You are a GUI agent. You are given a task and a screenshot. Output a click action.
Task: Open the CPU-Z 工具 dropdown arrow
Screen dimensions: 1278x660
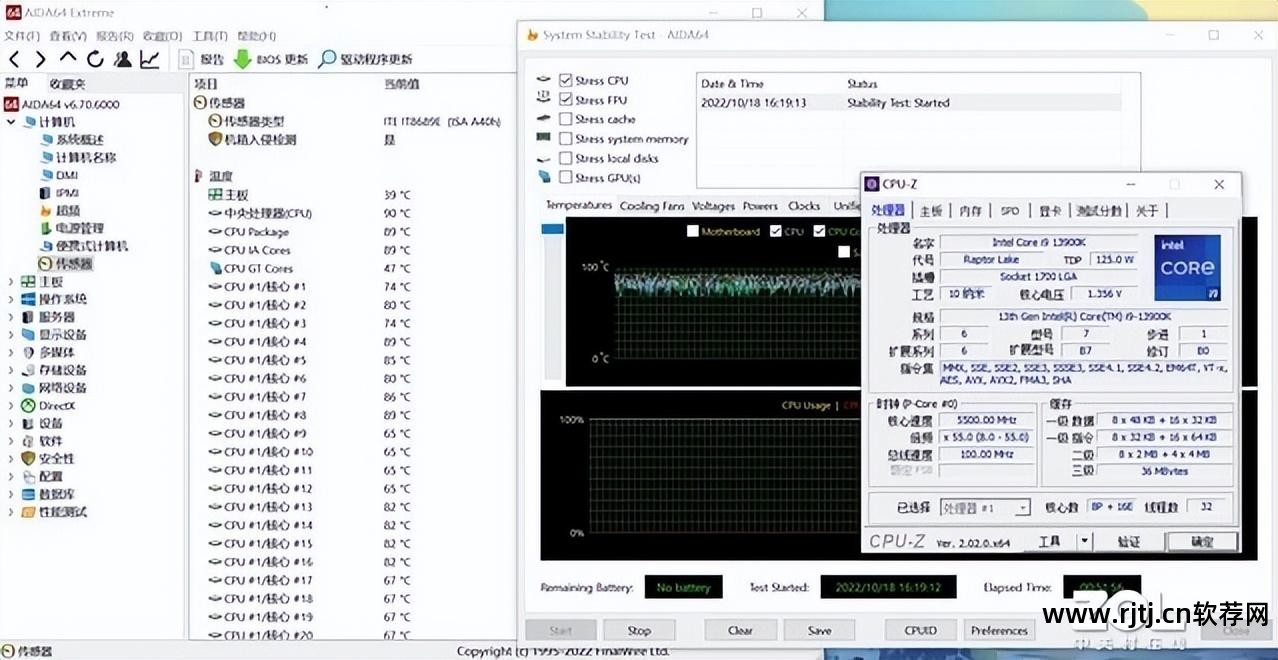point(1084,541)
